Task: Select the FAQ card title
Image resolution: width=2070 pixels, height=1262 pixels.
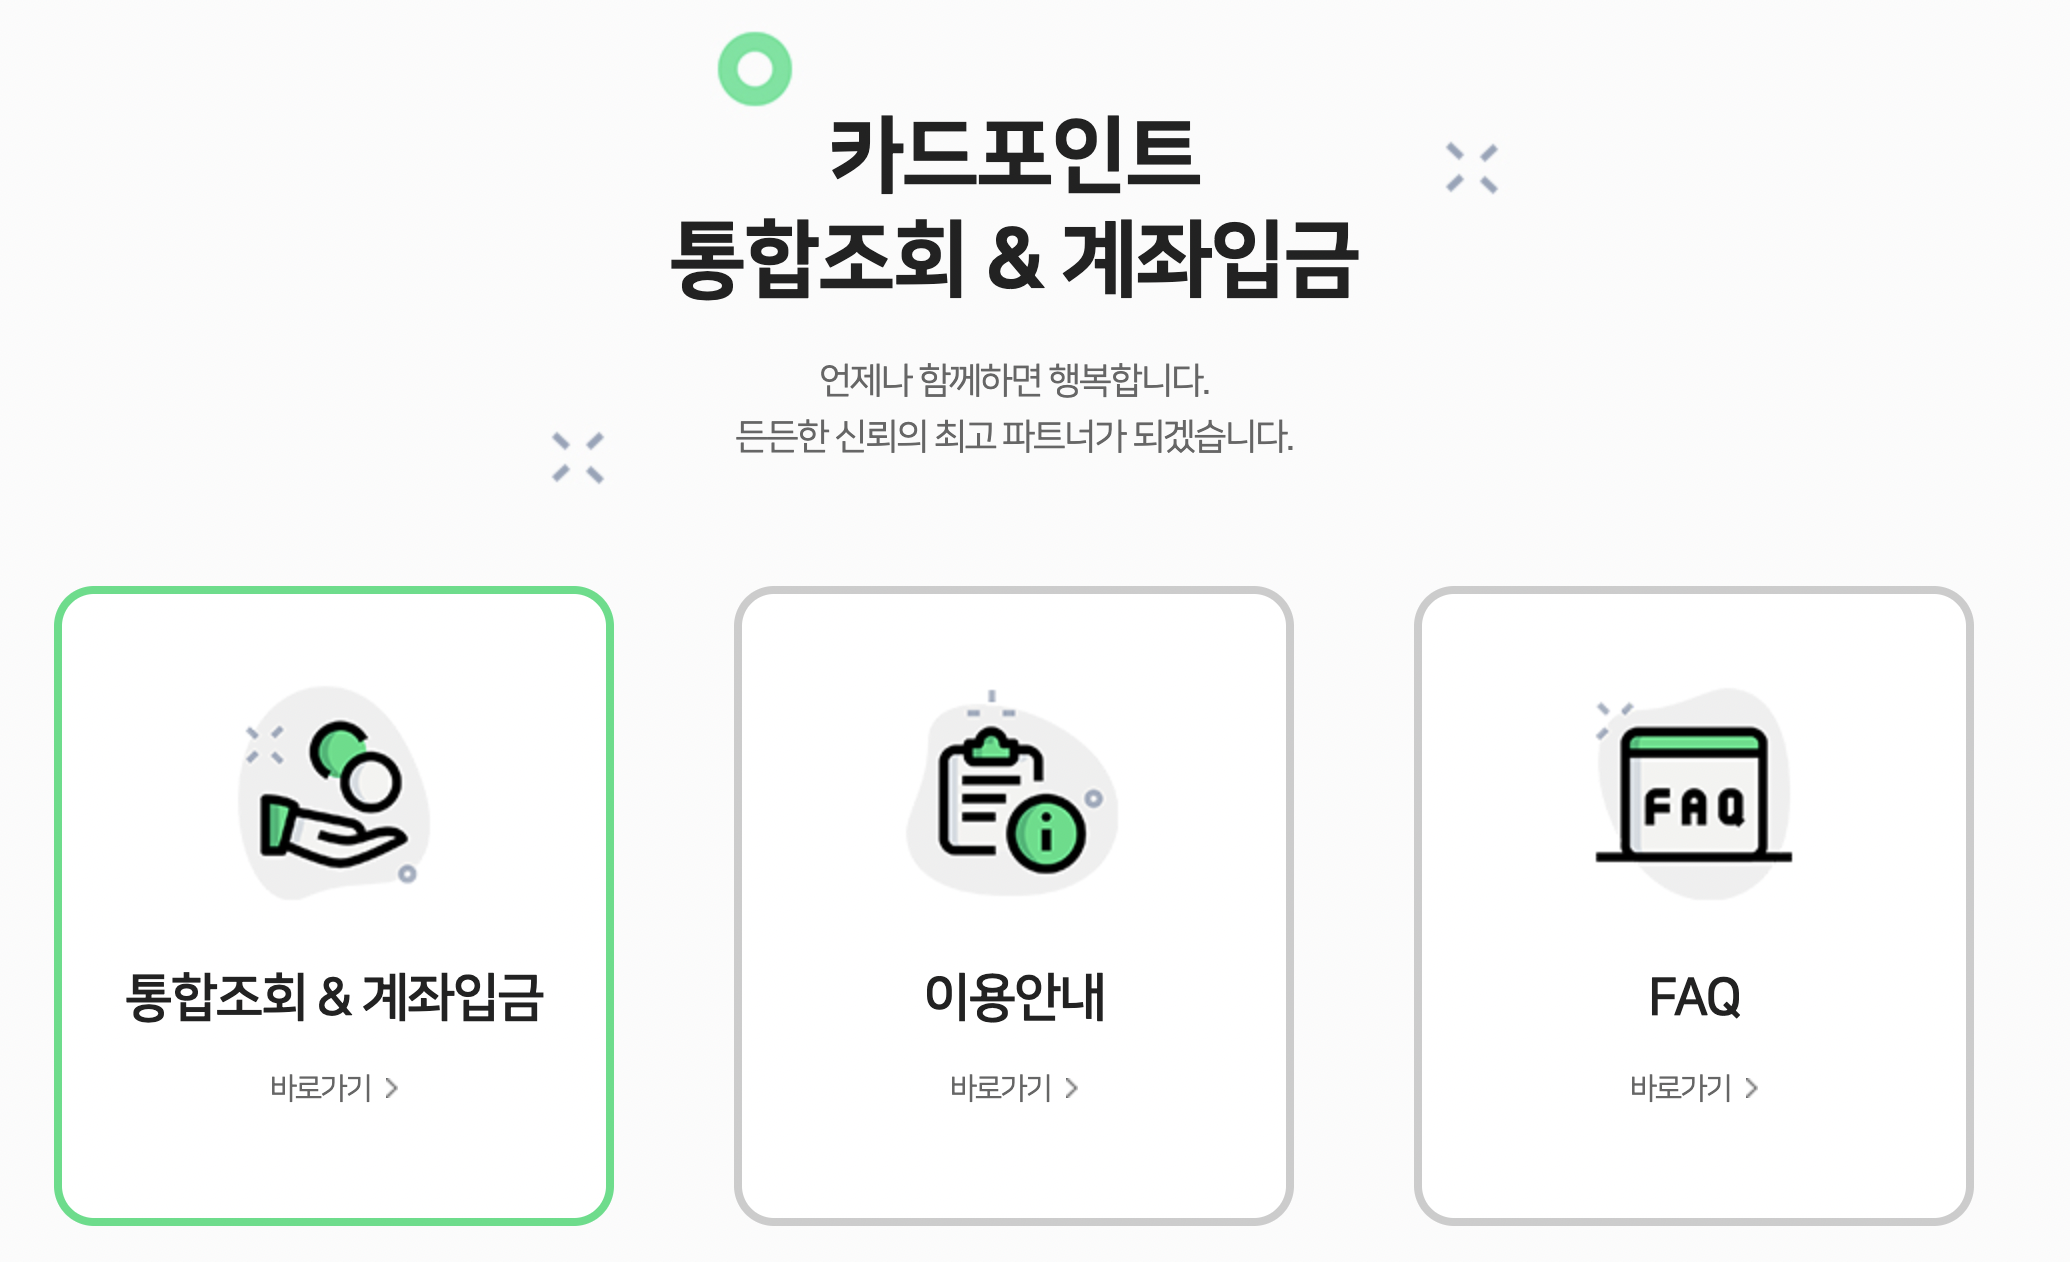Action: point(1694,997)
